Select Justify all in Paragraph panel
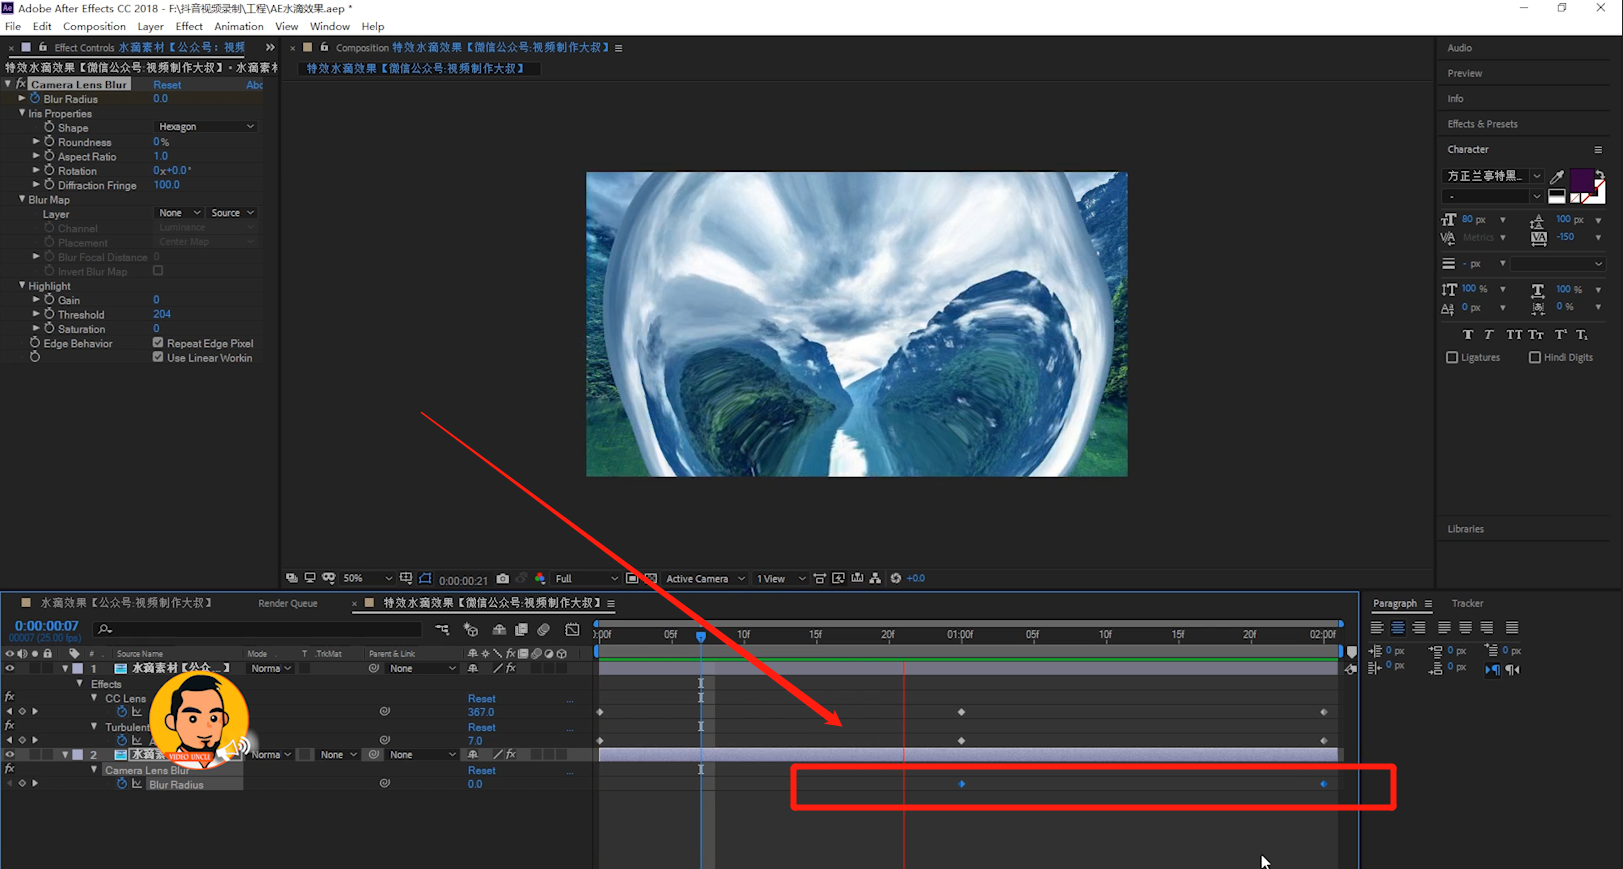This screenshot has width=1623, height=869. 1512,628
